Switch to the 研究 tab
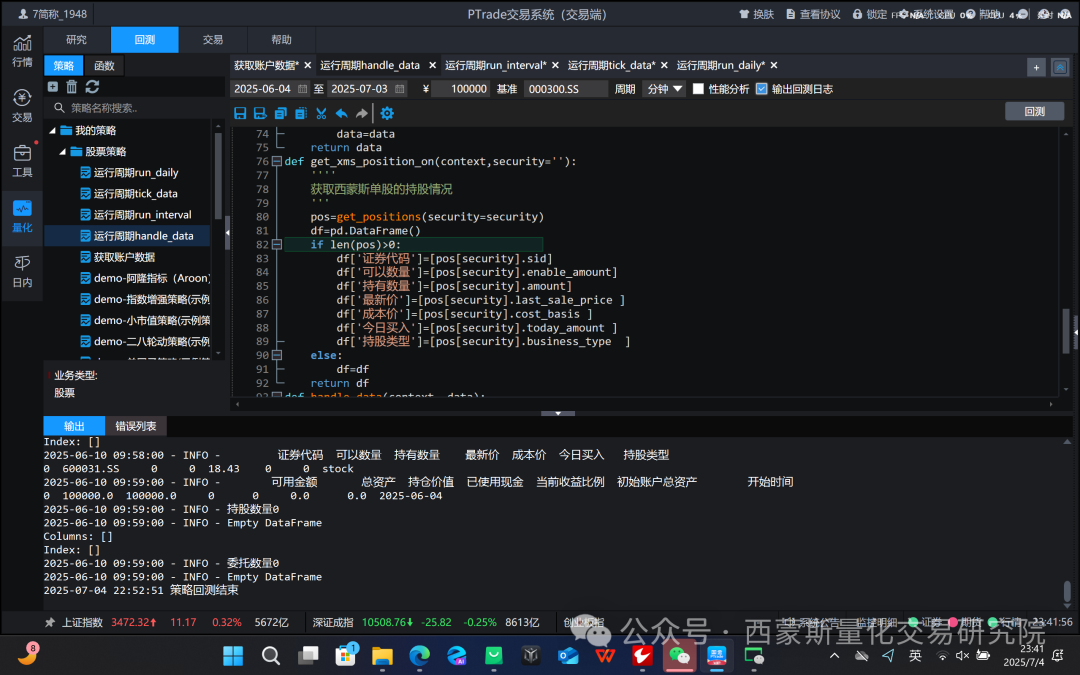 76,40
